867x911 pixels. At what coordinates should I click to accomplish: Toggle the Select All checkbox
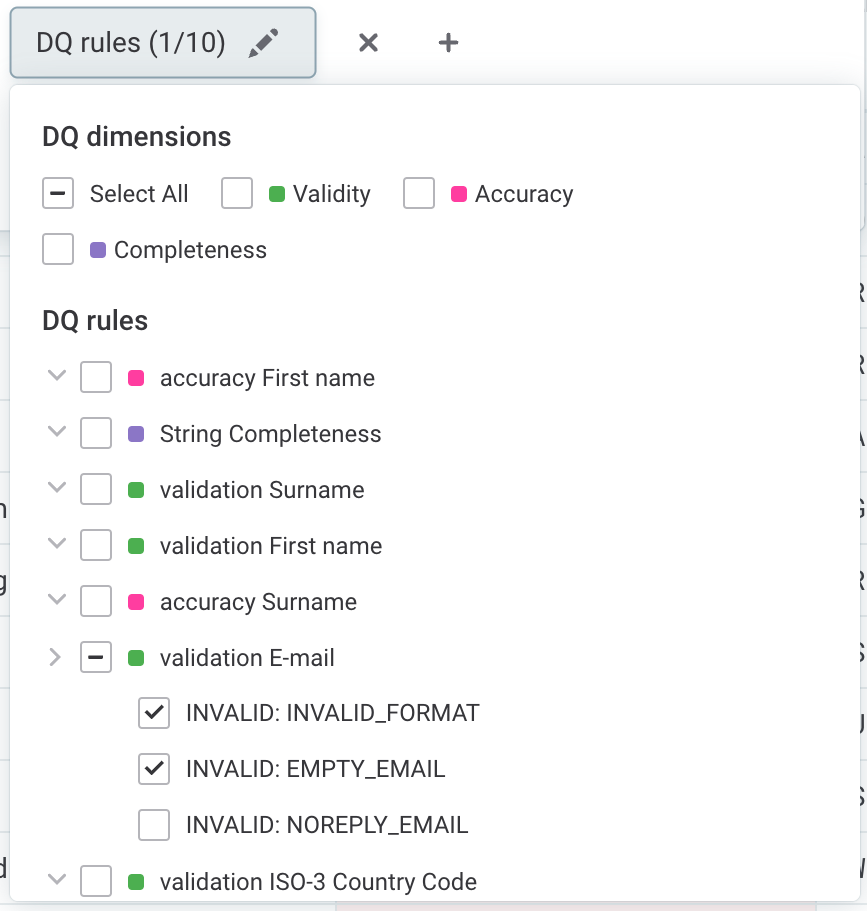tap(58, 193)
